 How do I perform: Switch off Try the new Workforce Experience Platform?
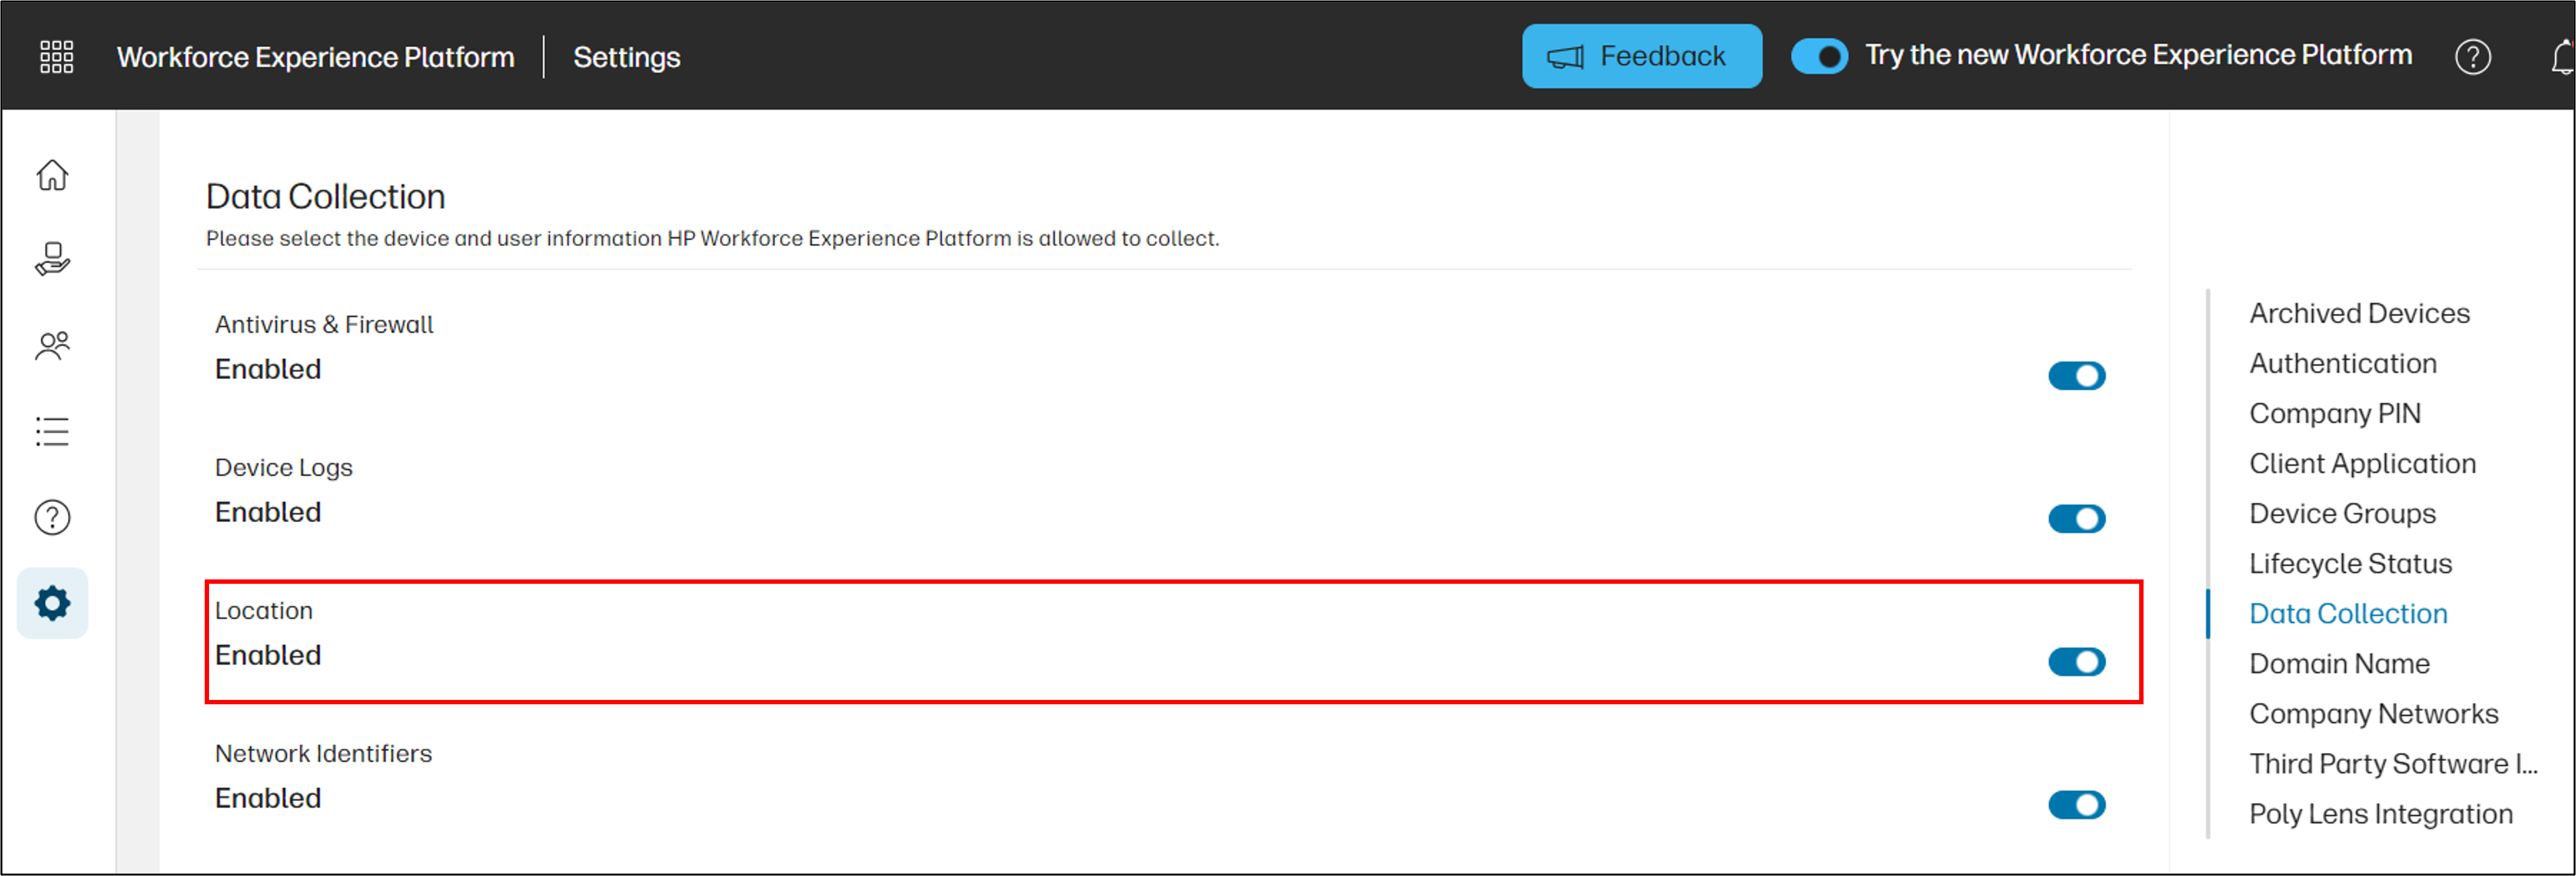(x=1820, y=57)
